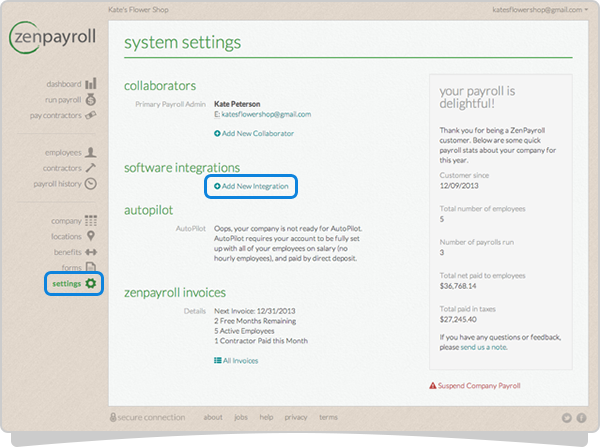The height and width of the screenshot is (447, 600).
Task: Click the secure connection text
Action: (x=151, y=417)
